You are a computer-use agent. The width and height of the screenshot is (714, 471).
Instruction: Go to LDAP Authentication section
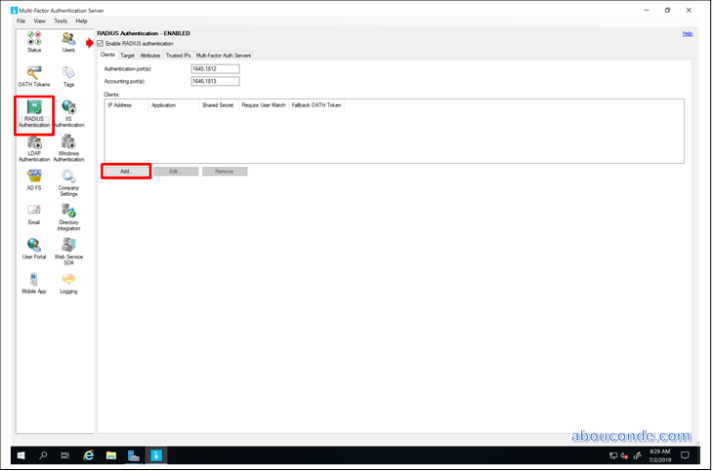click(x=34, y=147)
